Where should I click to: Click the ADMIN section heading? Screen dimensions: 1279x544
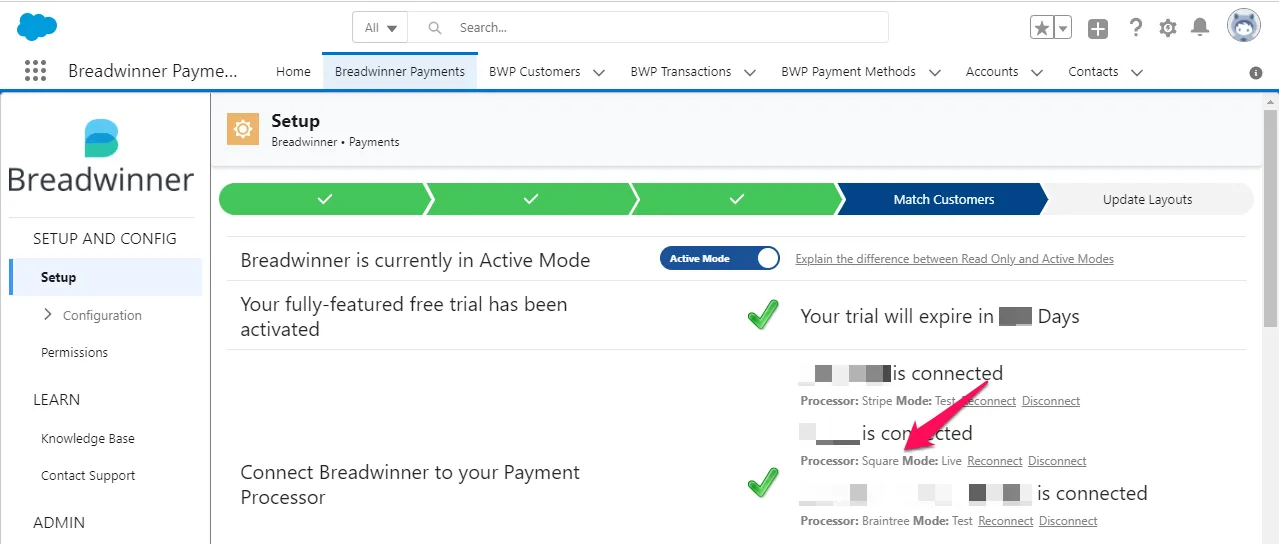59,523
